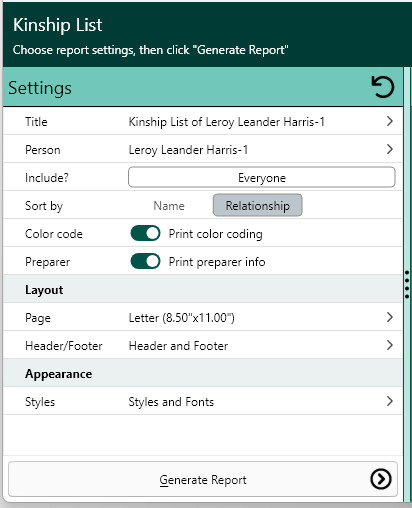Toggle the Print preparer info switch

(x=145, y=261)
